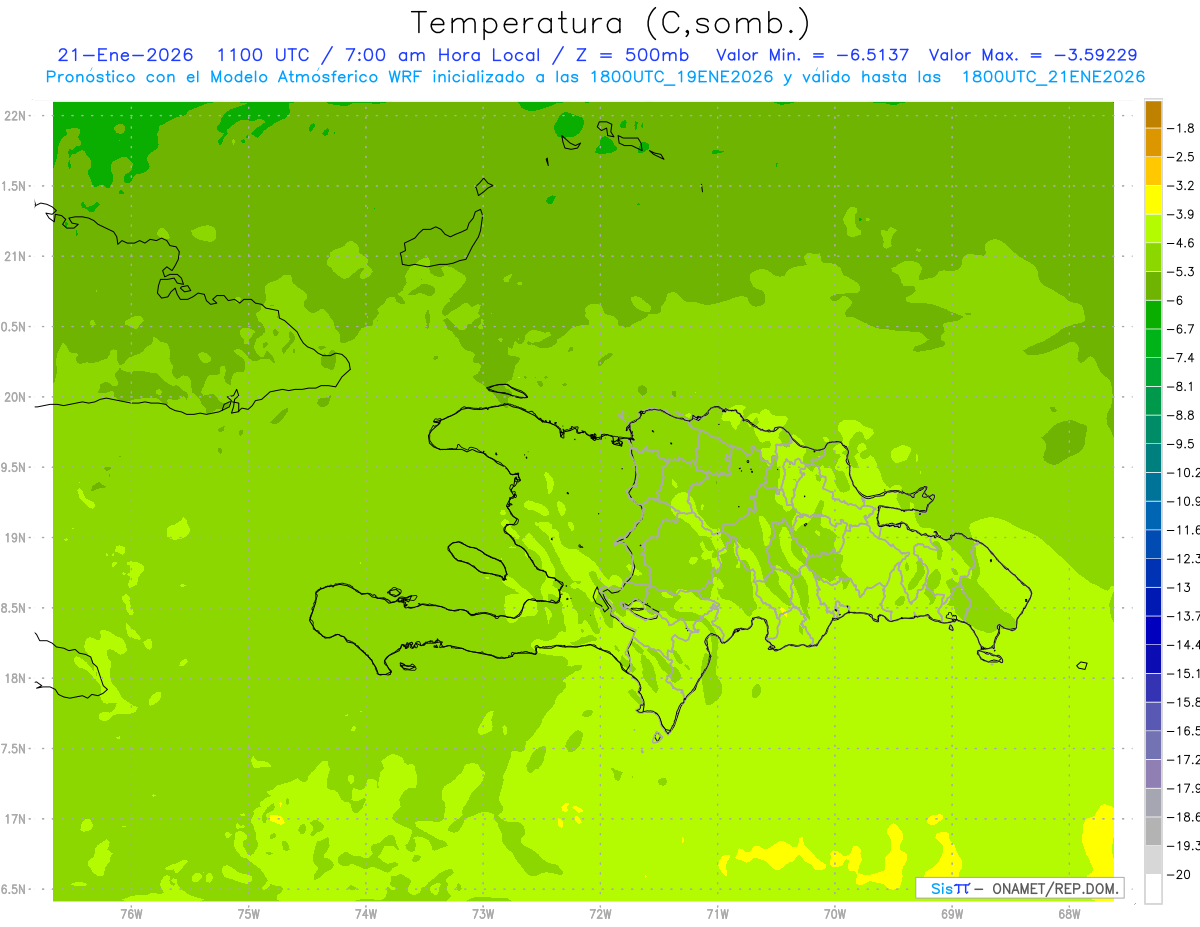Click the dark orange swatch above -1.8
Image resolution: width=1200 pixels, height=927 pixels.
tap(1153, 114)
